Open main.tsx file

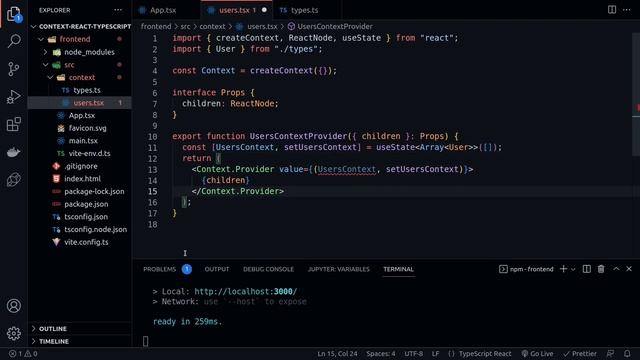[80, 140]
